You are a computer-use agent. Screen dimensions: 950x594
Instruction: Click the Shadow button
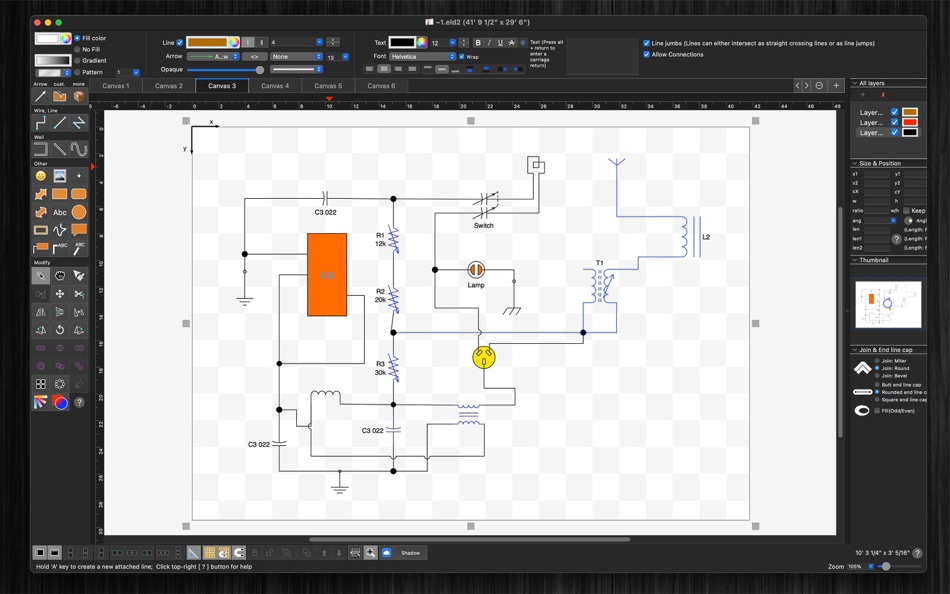tap(410, 553)
